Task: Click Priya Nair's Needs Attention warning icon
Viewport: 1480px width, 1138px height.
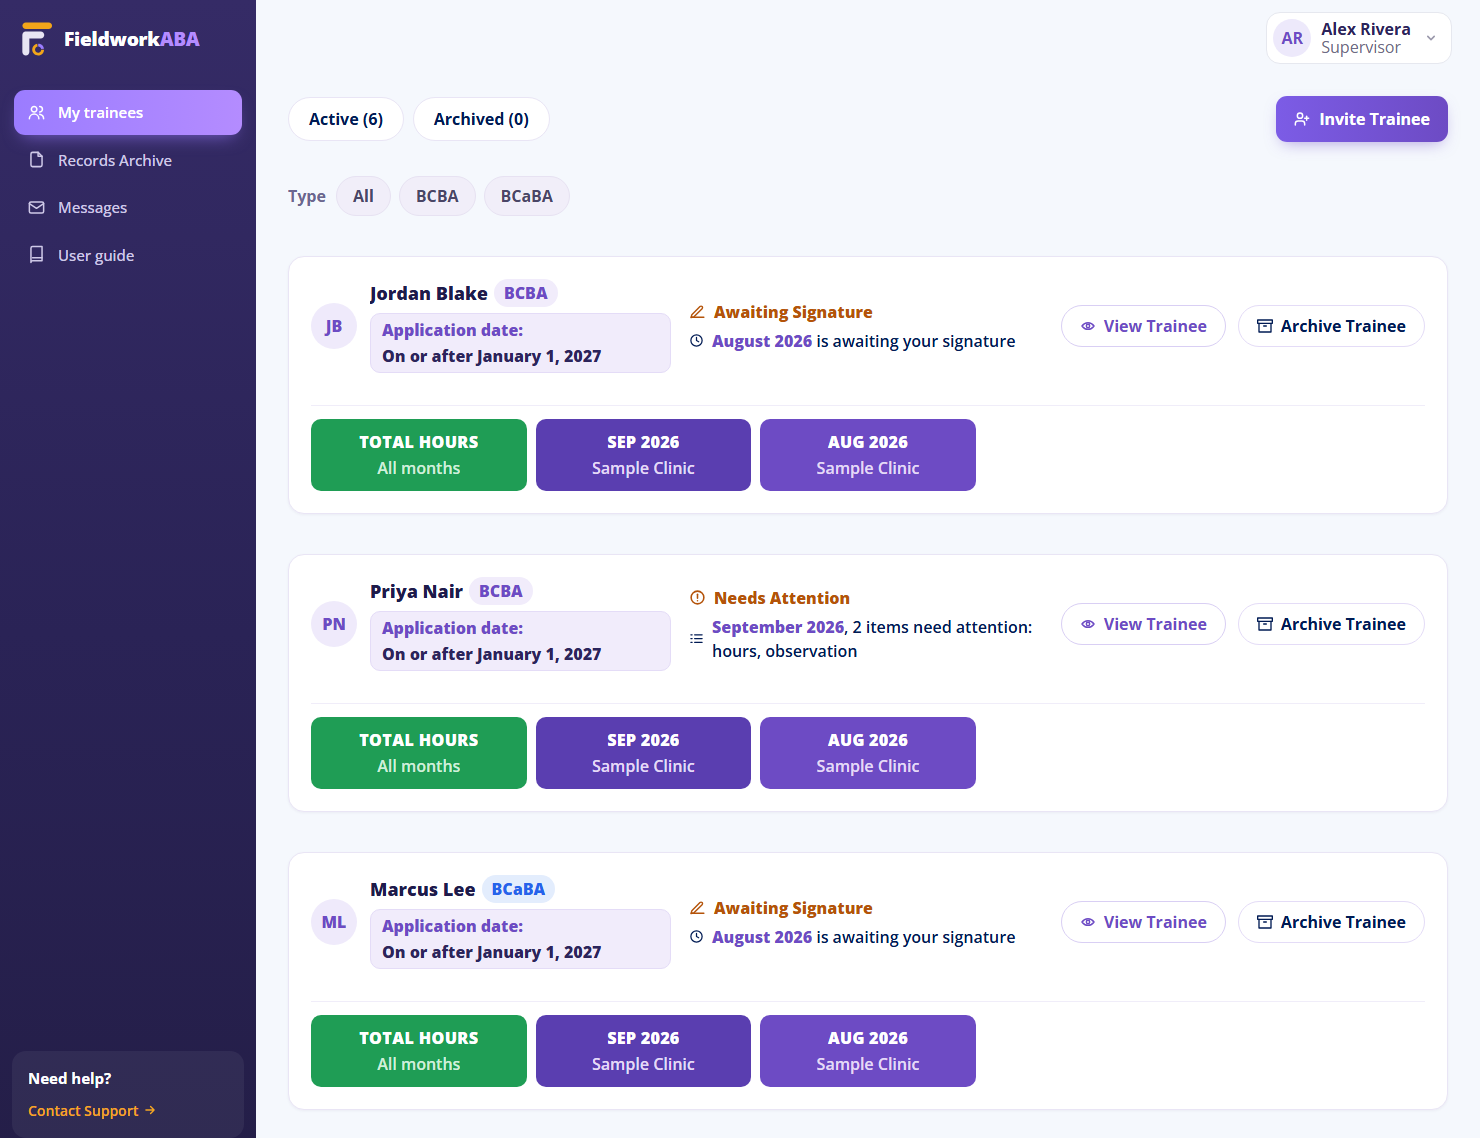Action: (x=697, y=598)
